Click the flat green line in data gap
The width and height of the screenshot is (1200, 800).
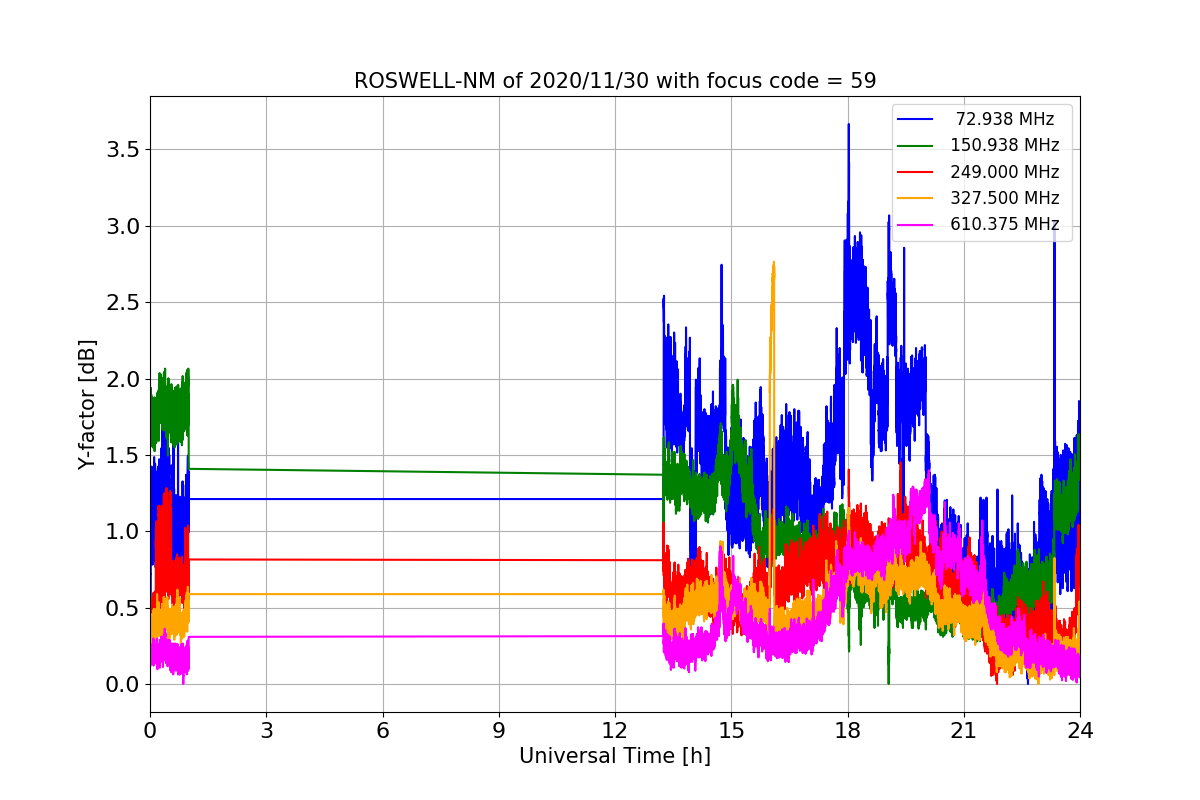pyautogui.click(x=425, y=471)
